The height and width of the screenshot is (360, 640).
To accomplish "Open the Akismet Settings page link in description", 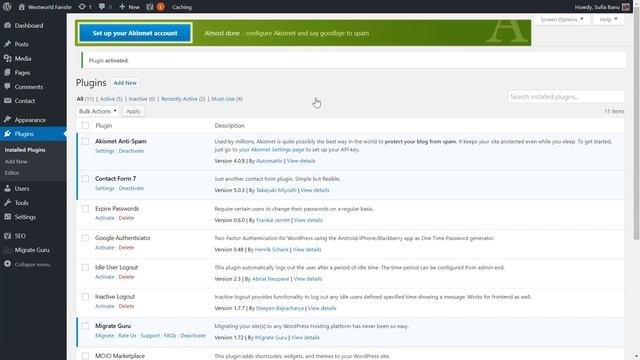I will point(271,149).
